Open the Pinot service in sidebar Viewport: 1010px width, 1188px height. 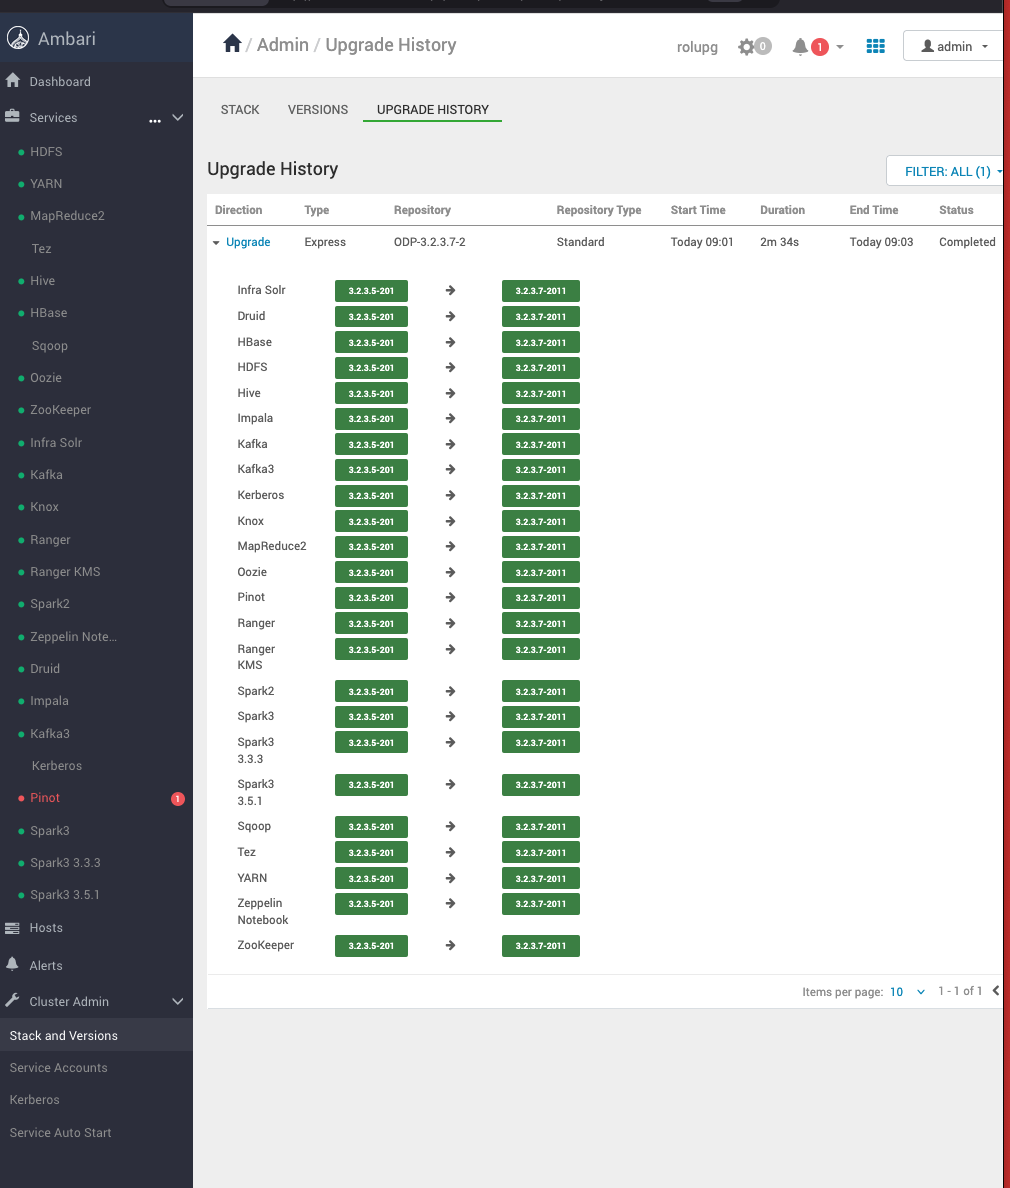click(x=45, y=798)
